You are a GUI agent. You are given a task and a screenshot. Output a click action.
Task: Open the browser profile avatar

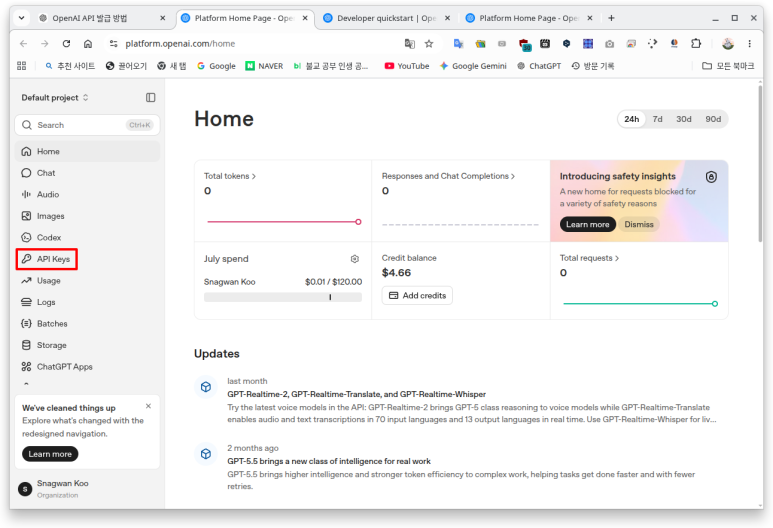click(728, 44)
